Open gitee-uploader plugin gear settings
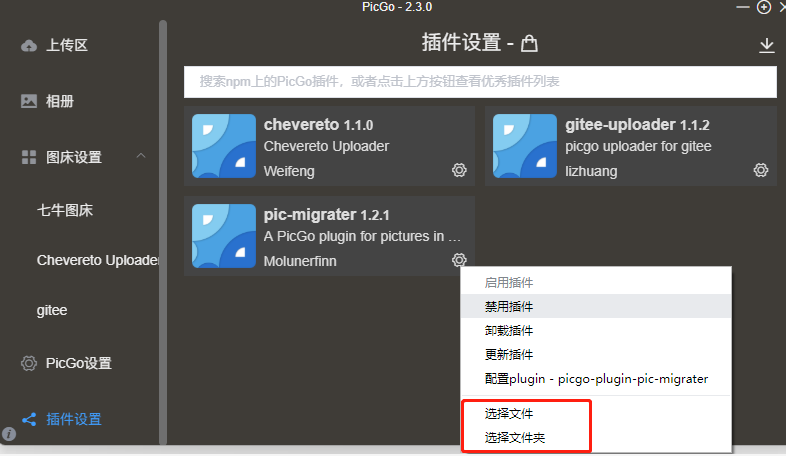 tap(761, 170)
